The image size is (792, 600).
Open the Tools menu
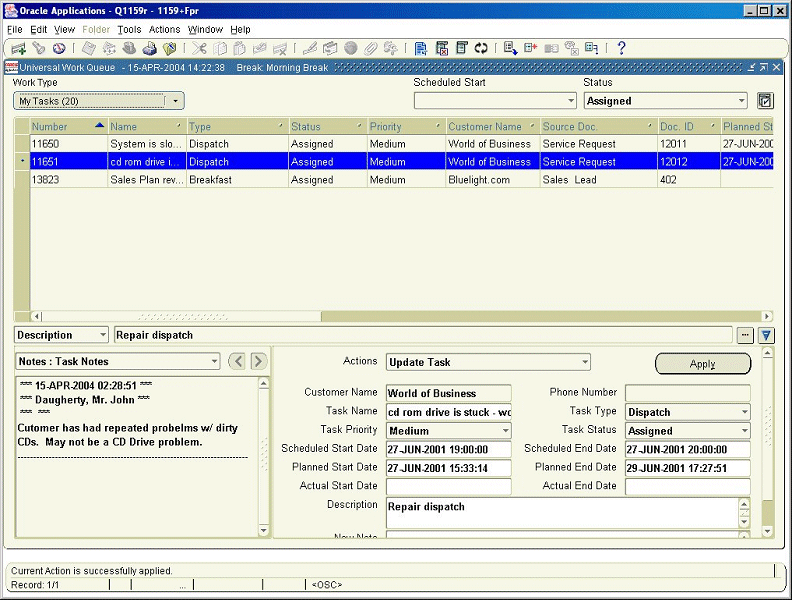pyautogui.click(x=129, y=30)
